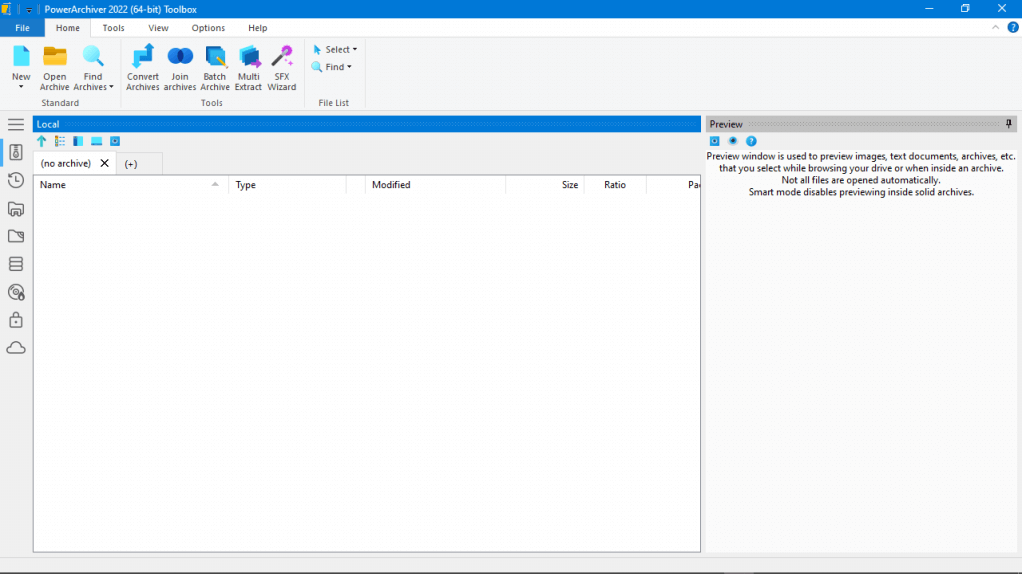The image size is (1022, 574).
Task: Open the cloud icon in left sidebar
Action: click(x=16, y=348)
